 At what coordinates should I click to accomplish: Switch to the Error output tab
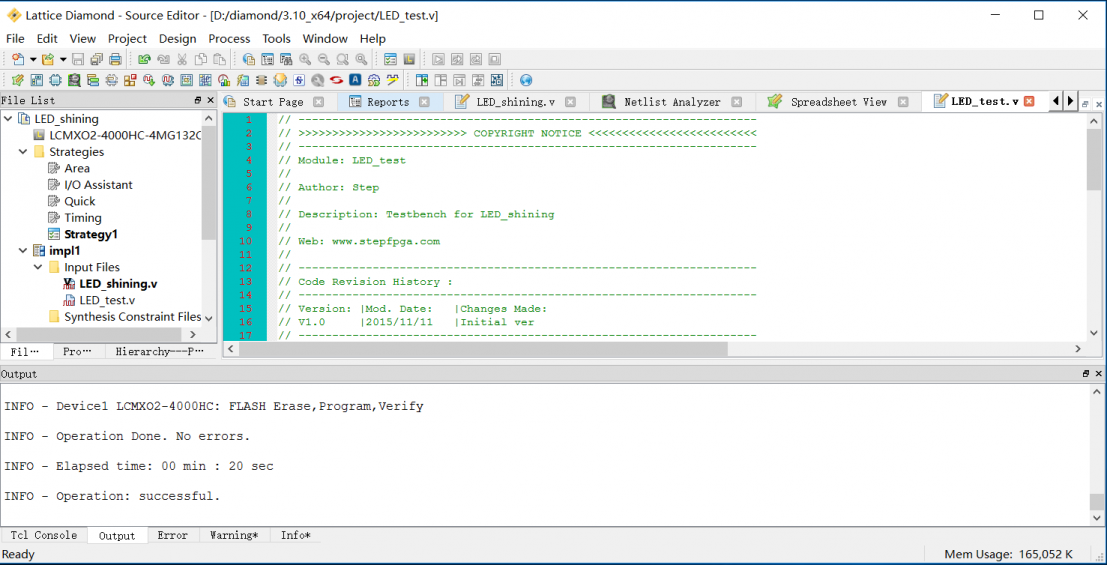pos(172,535)
